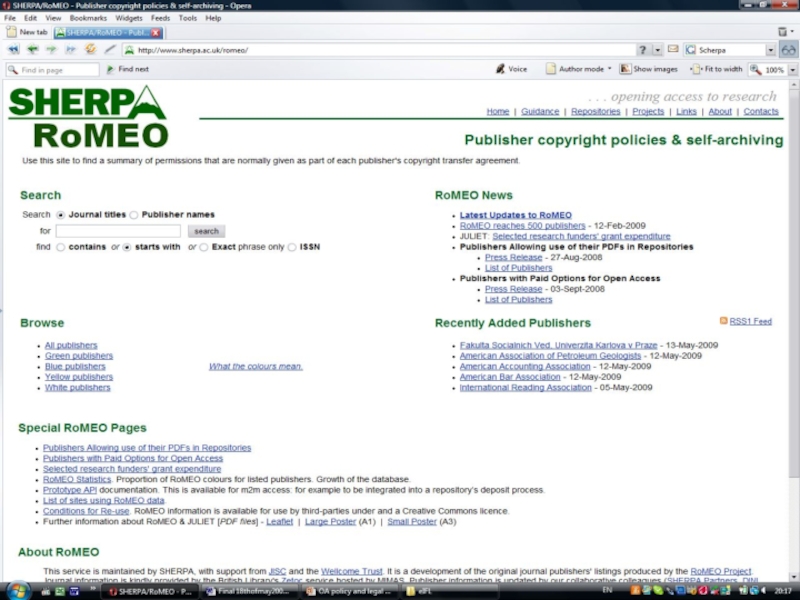
Task: Open the All publishers link
Action: [71, 345]
